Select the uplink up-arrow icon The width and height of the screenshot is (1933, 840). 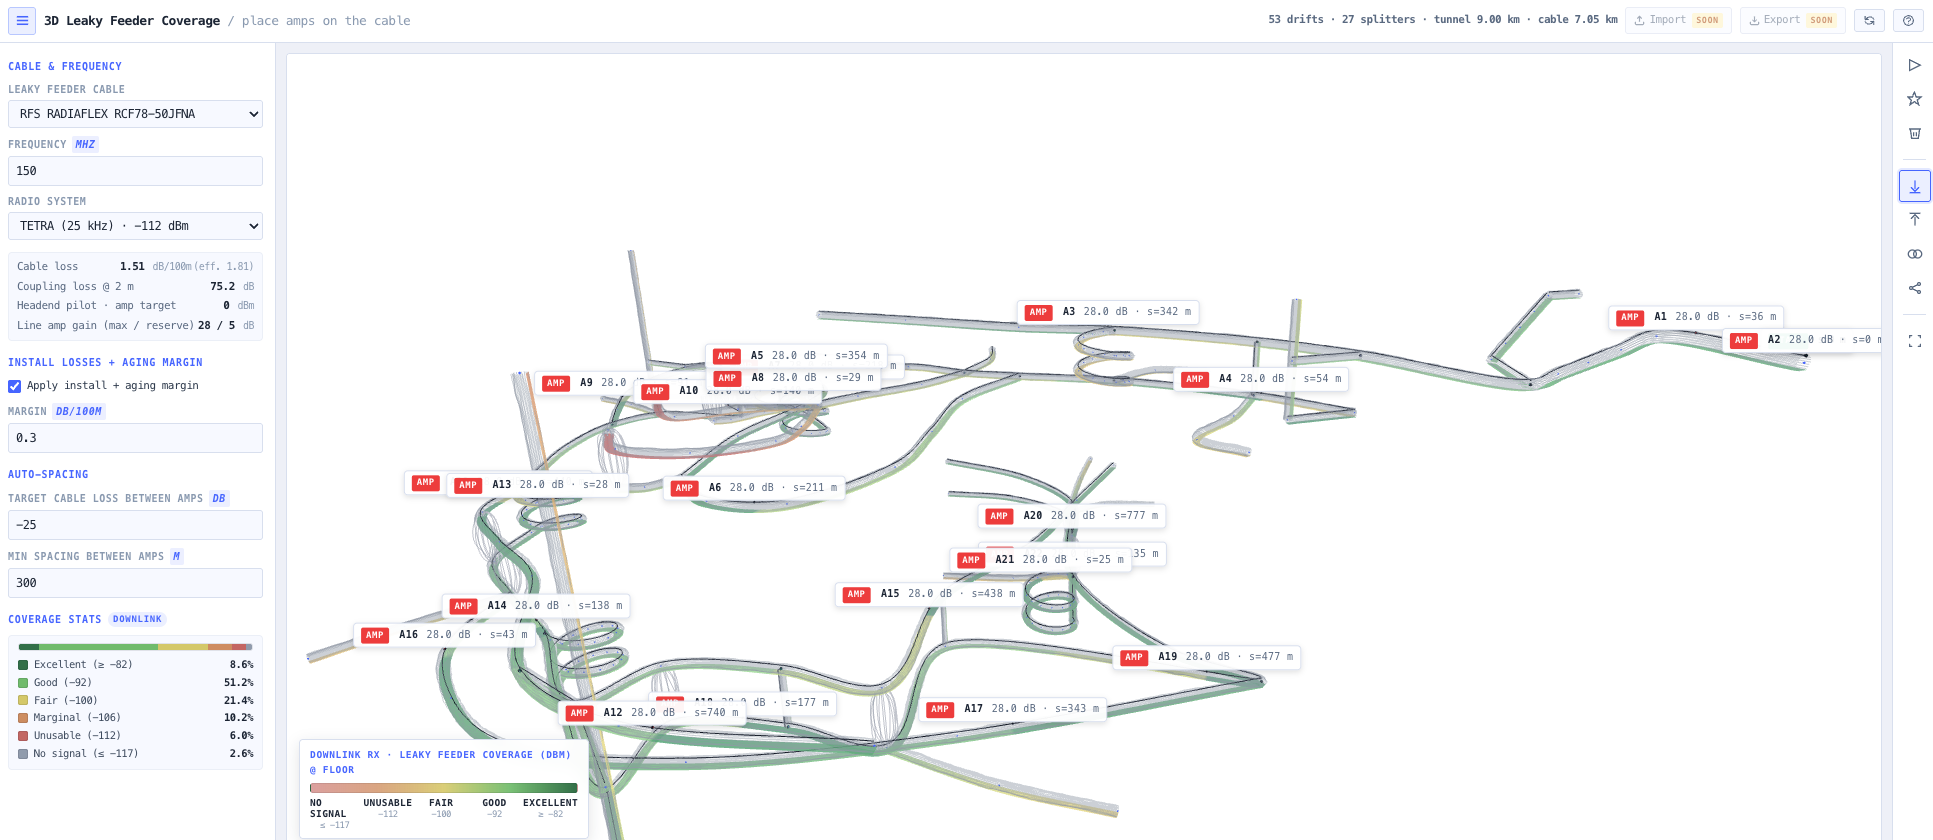click(1915, 219)
